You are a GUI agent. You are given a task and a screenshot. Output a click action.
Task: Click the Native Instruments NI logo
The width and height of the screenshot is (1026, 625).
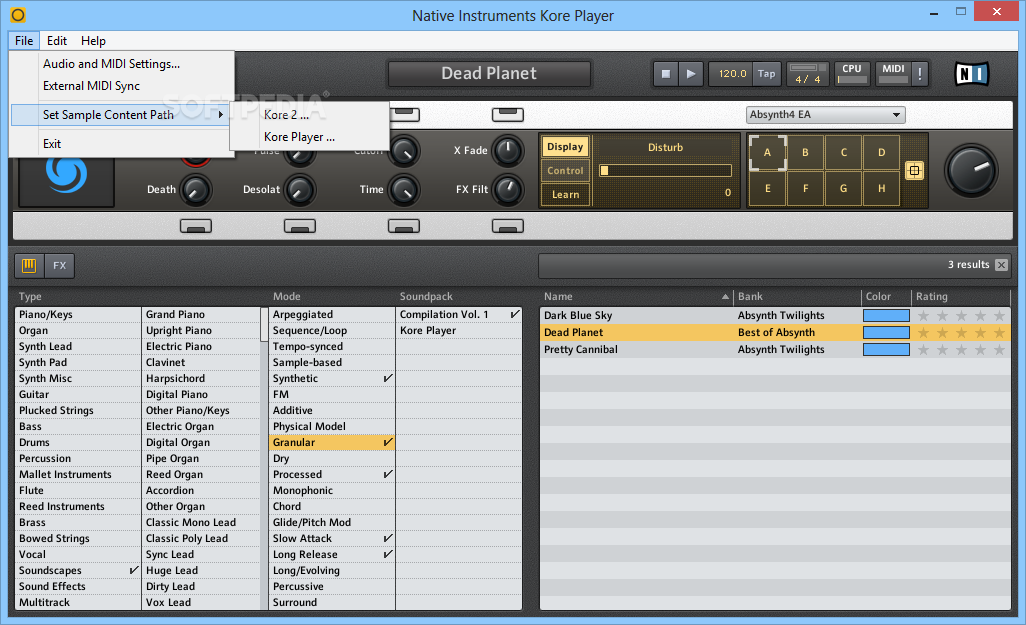coord(972,74)
